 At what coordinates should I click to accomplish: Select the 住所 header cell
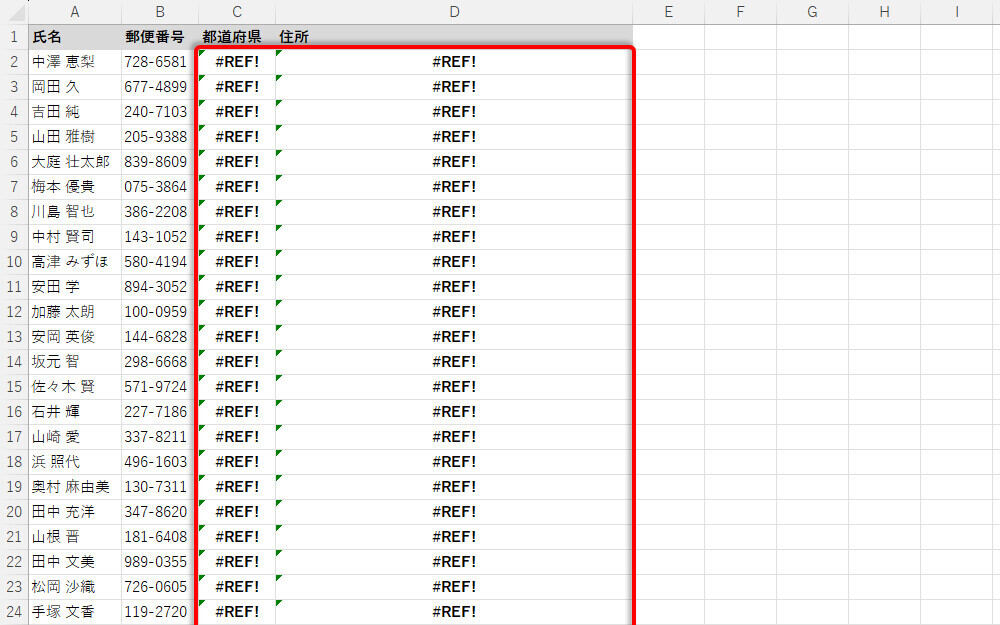(x=454, y=37)
